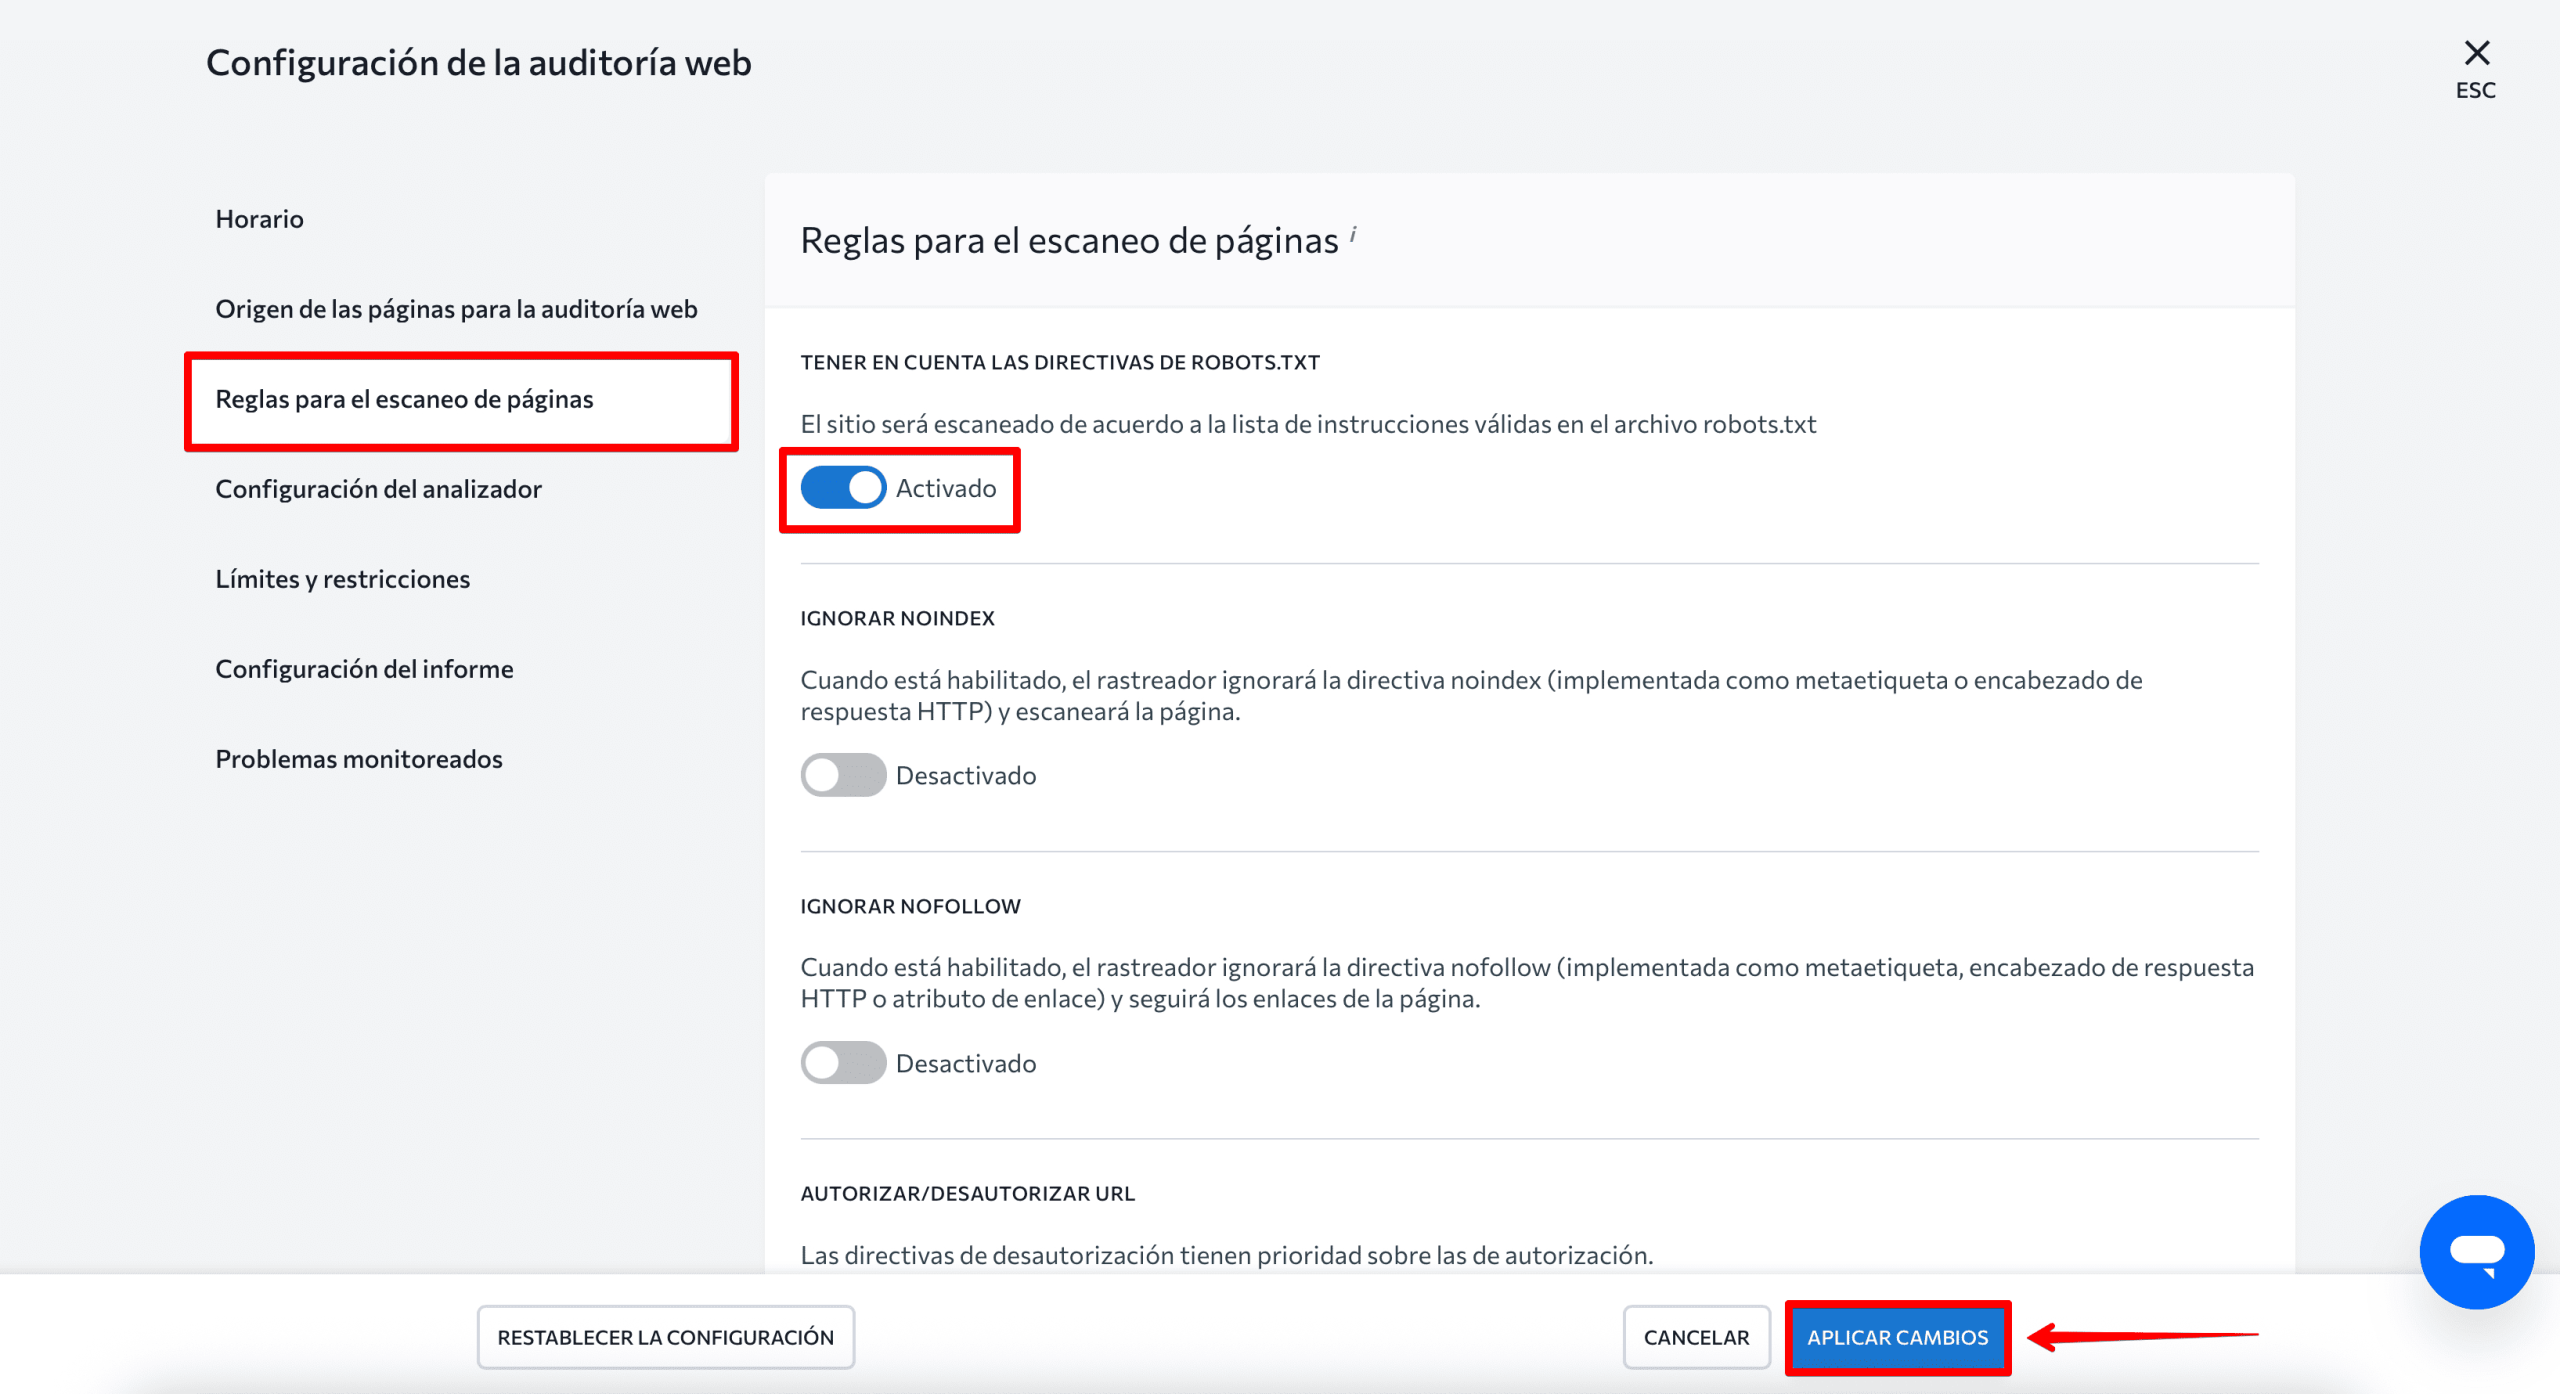Image resolution: width=2560 pixels, height=1394 pixels.
Task: Open the Horario section
Action: 259,219
